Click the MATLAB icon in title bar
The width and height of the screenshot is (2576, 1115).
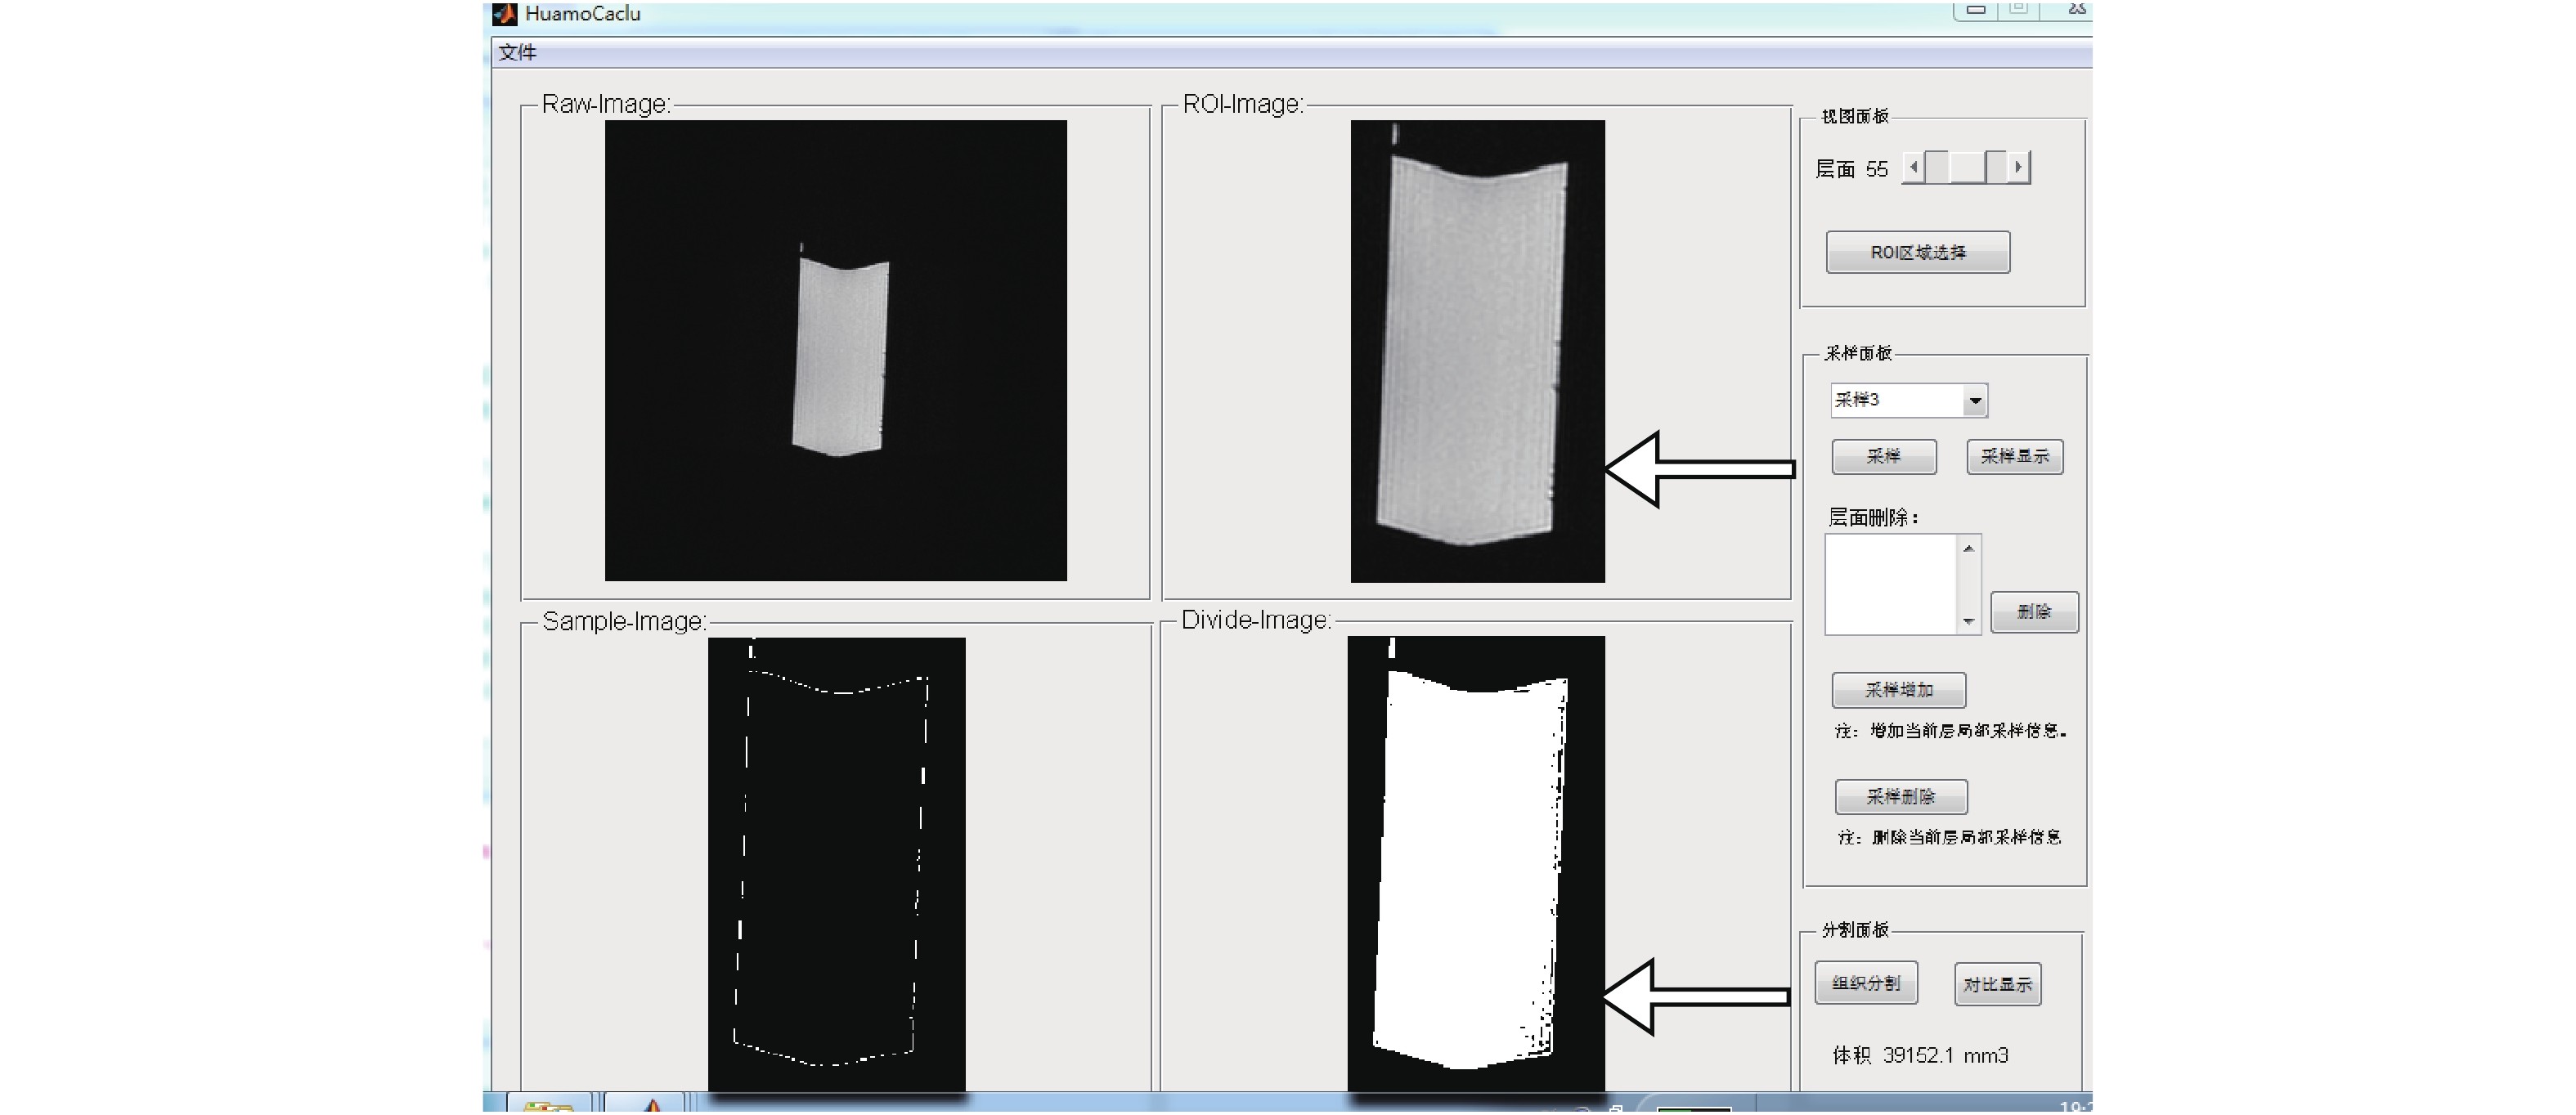coord(505,14)
